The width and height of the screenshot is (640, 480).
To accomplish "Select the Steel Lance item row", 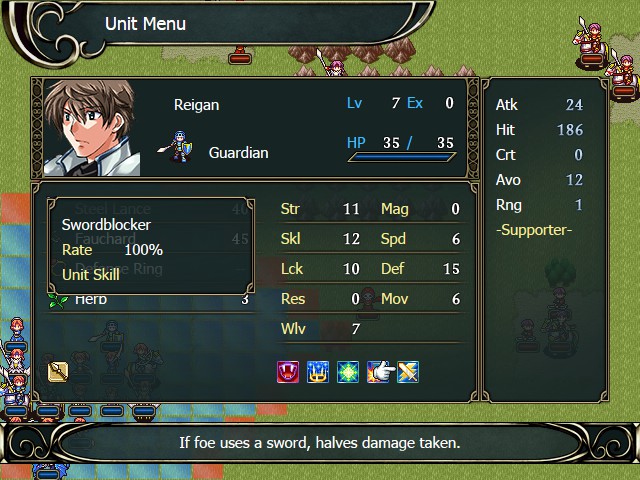I will coord(149,209).
